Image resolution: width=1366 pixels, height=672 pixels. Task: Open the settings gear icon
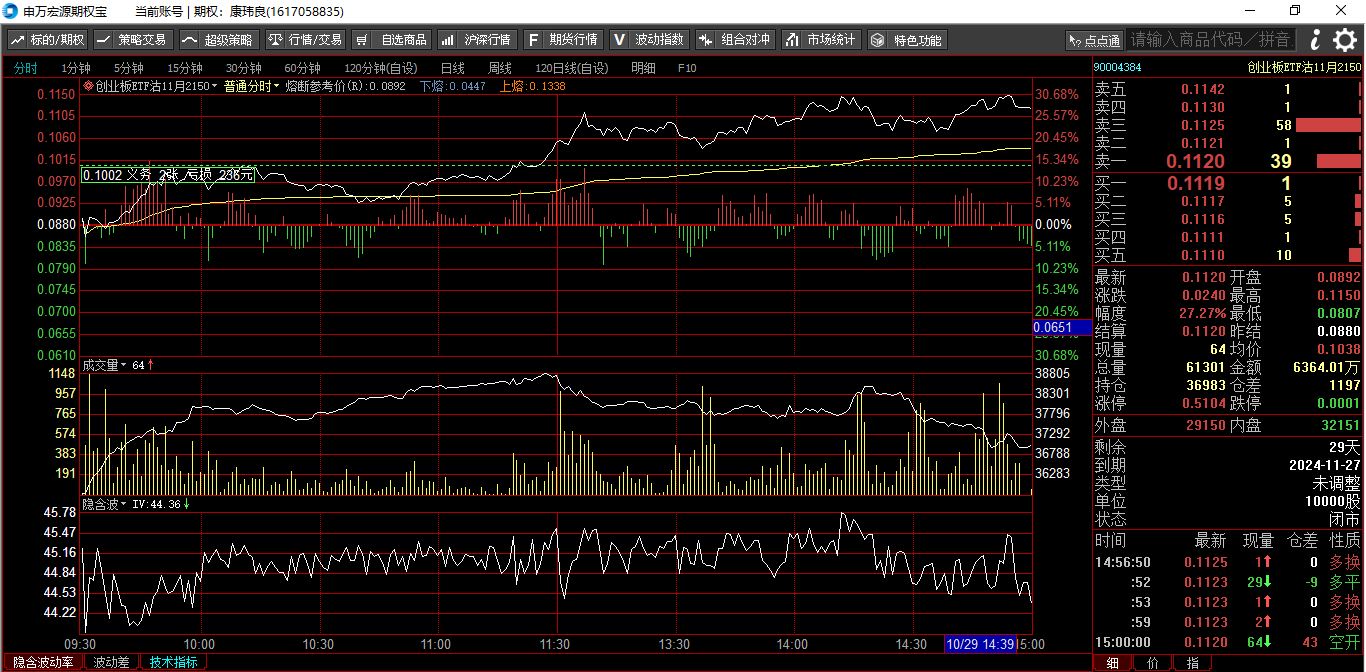pyautogui.click(x=1344, y=40)
